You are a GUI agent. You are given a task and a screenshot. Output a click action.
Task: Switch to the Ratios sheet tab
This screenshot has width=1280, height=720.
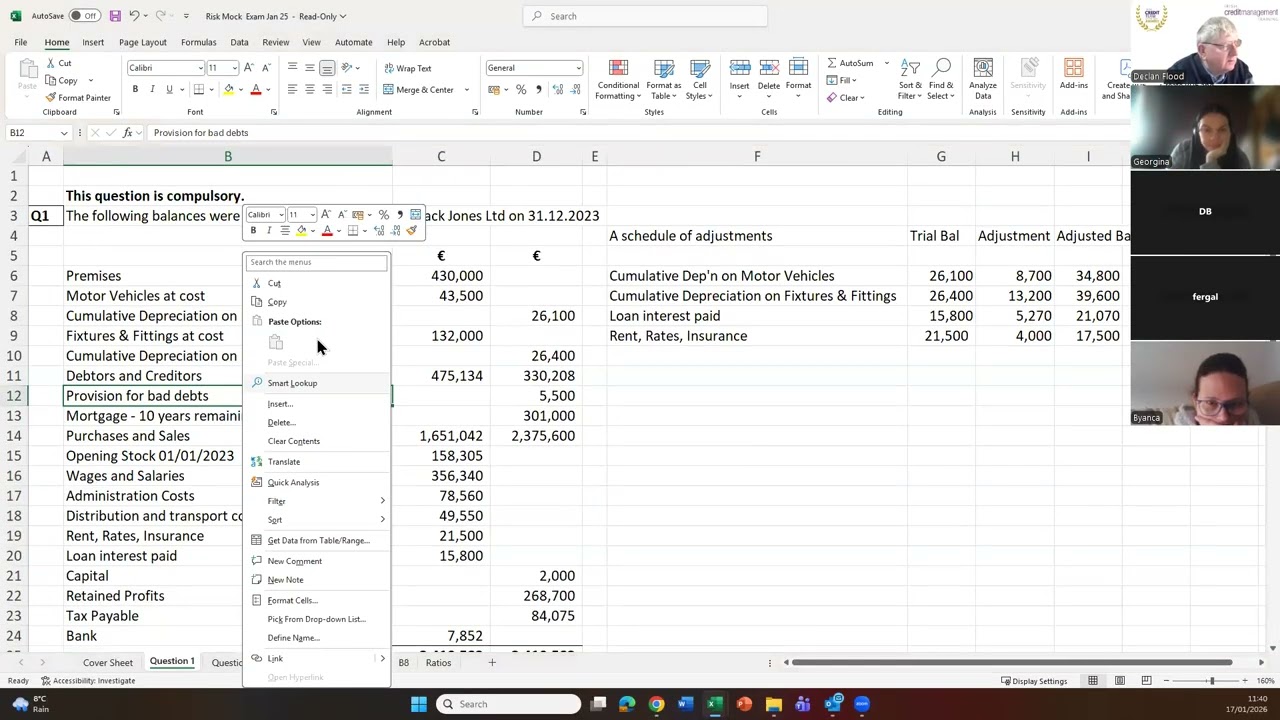pyautogui.click(x=438, y=663)
